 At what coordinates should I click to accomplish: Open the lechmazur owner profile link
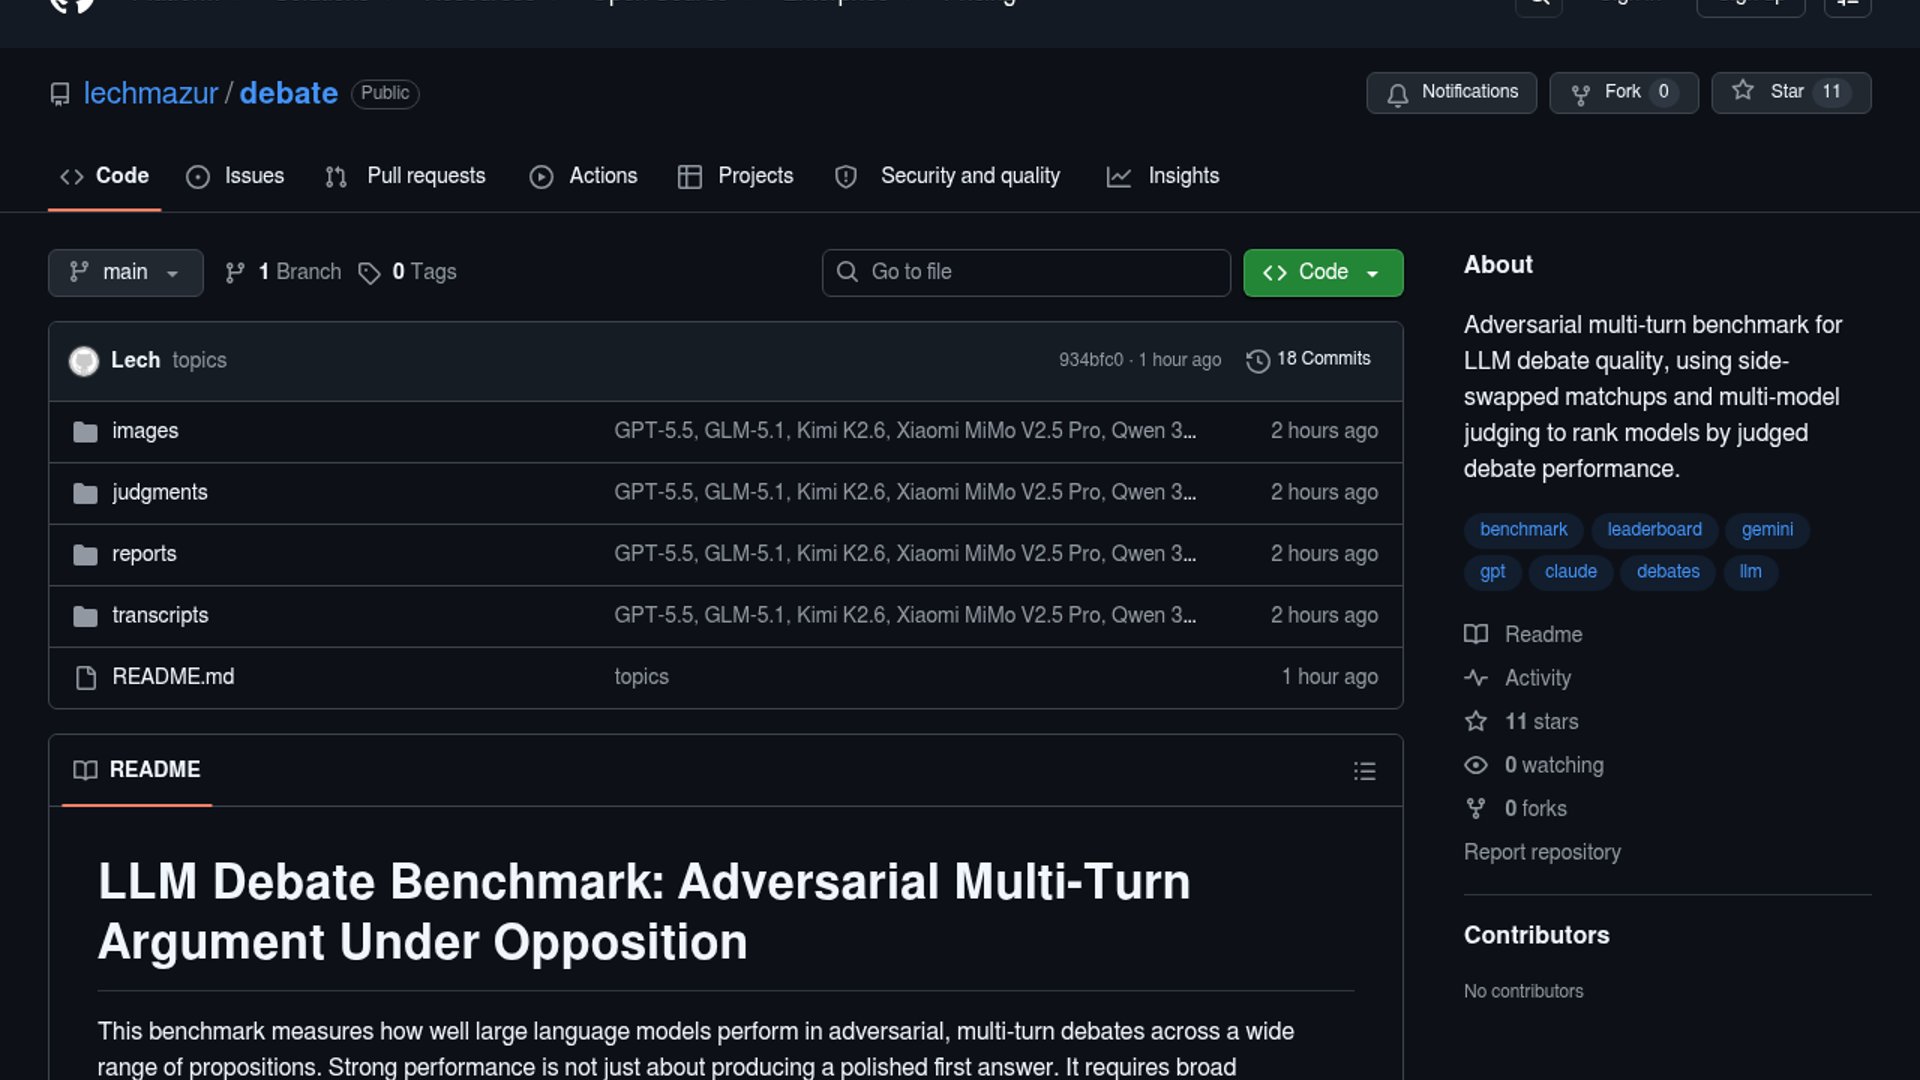click(151, 93)
